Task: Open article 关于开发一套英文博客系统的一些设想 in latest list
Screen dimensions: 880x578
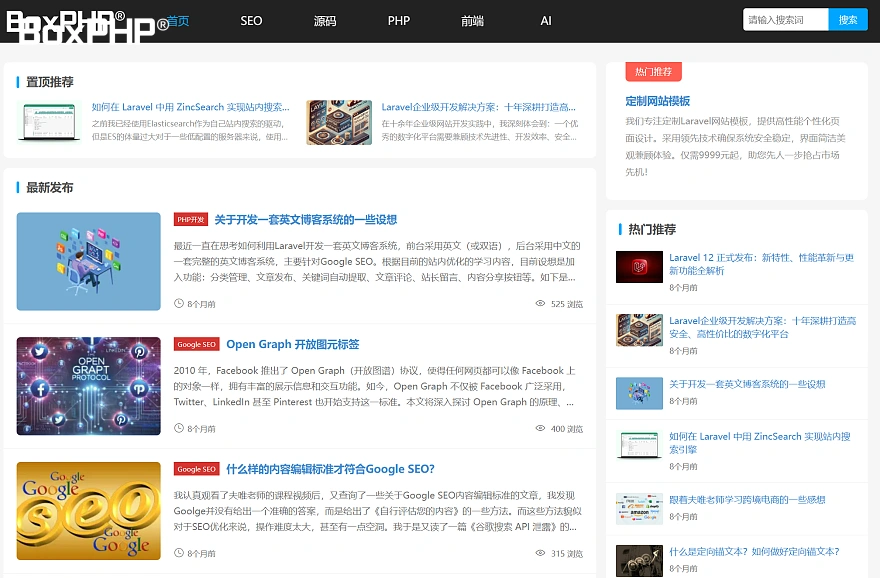Action: point(305,220)
